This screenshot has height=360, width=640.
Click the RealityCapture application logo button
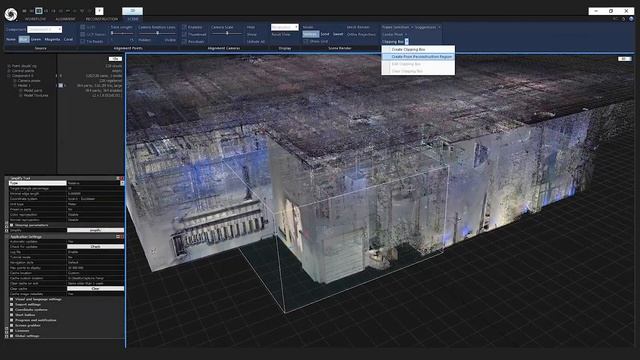(x=11, y=14)
